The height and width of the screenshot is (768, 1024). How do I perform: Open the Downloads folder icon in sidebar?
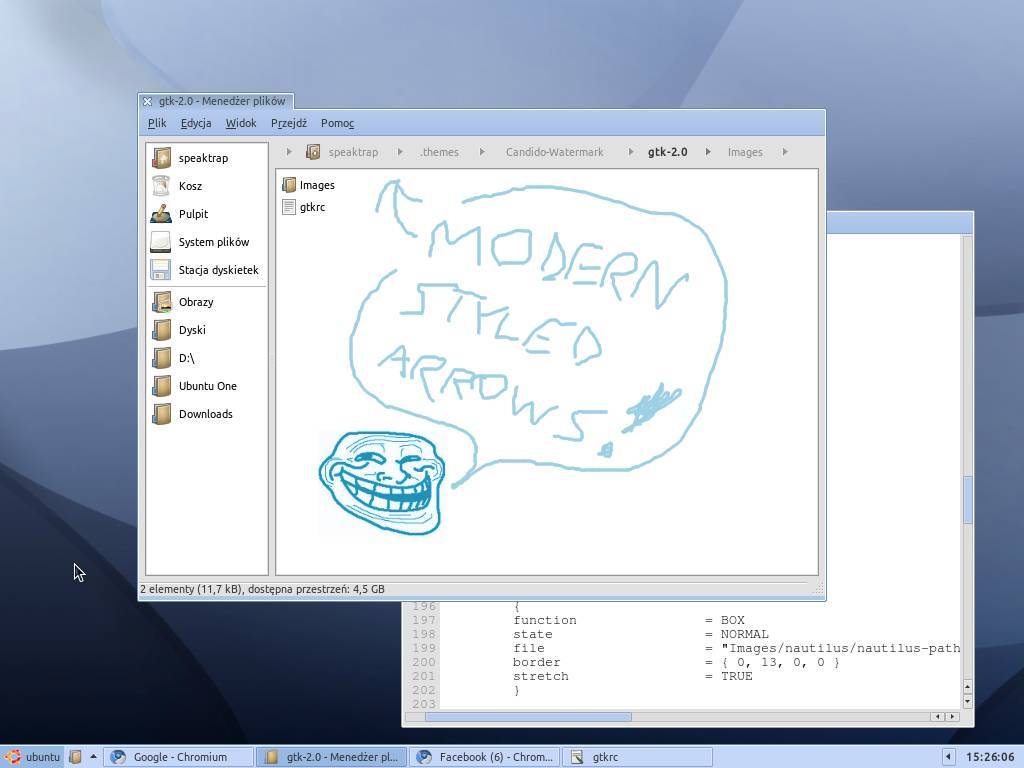[161, 415]
